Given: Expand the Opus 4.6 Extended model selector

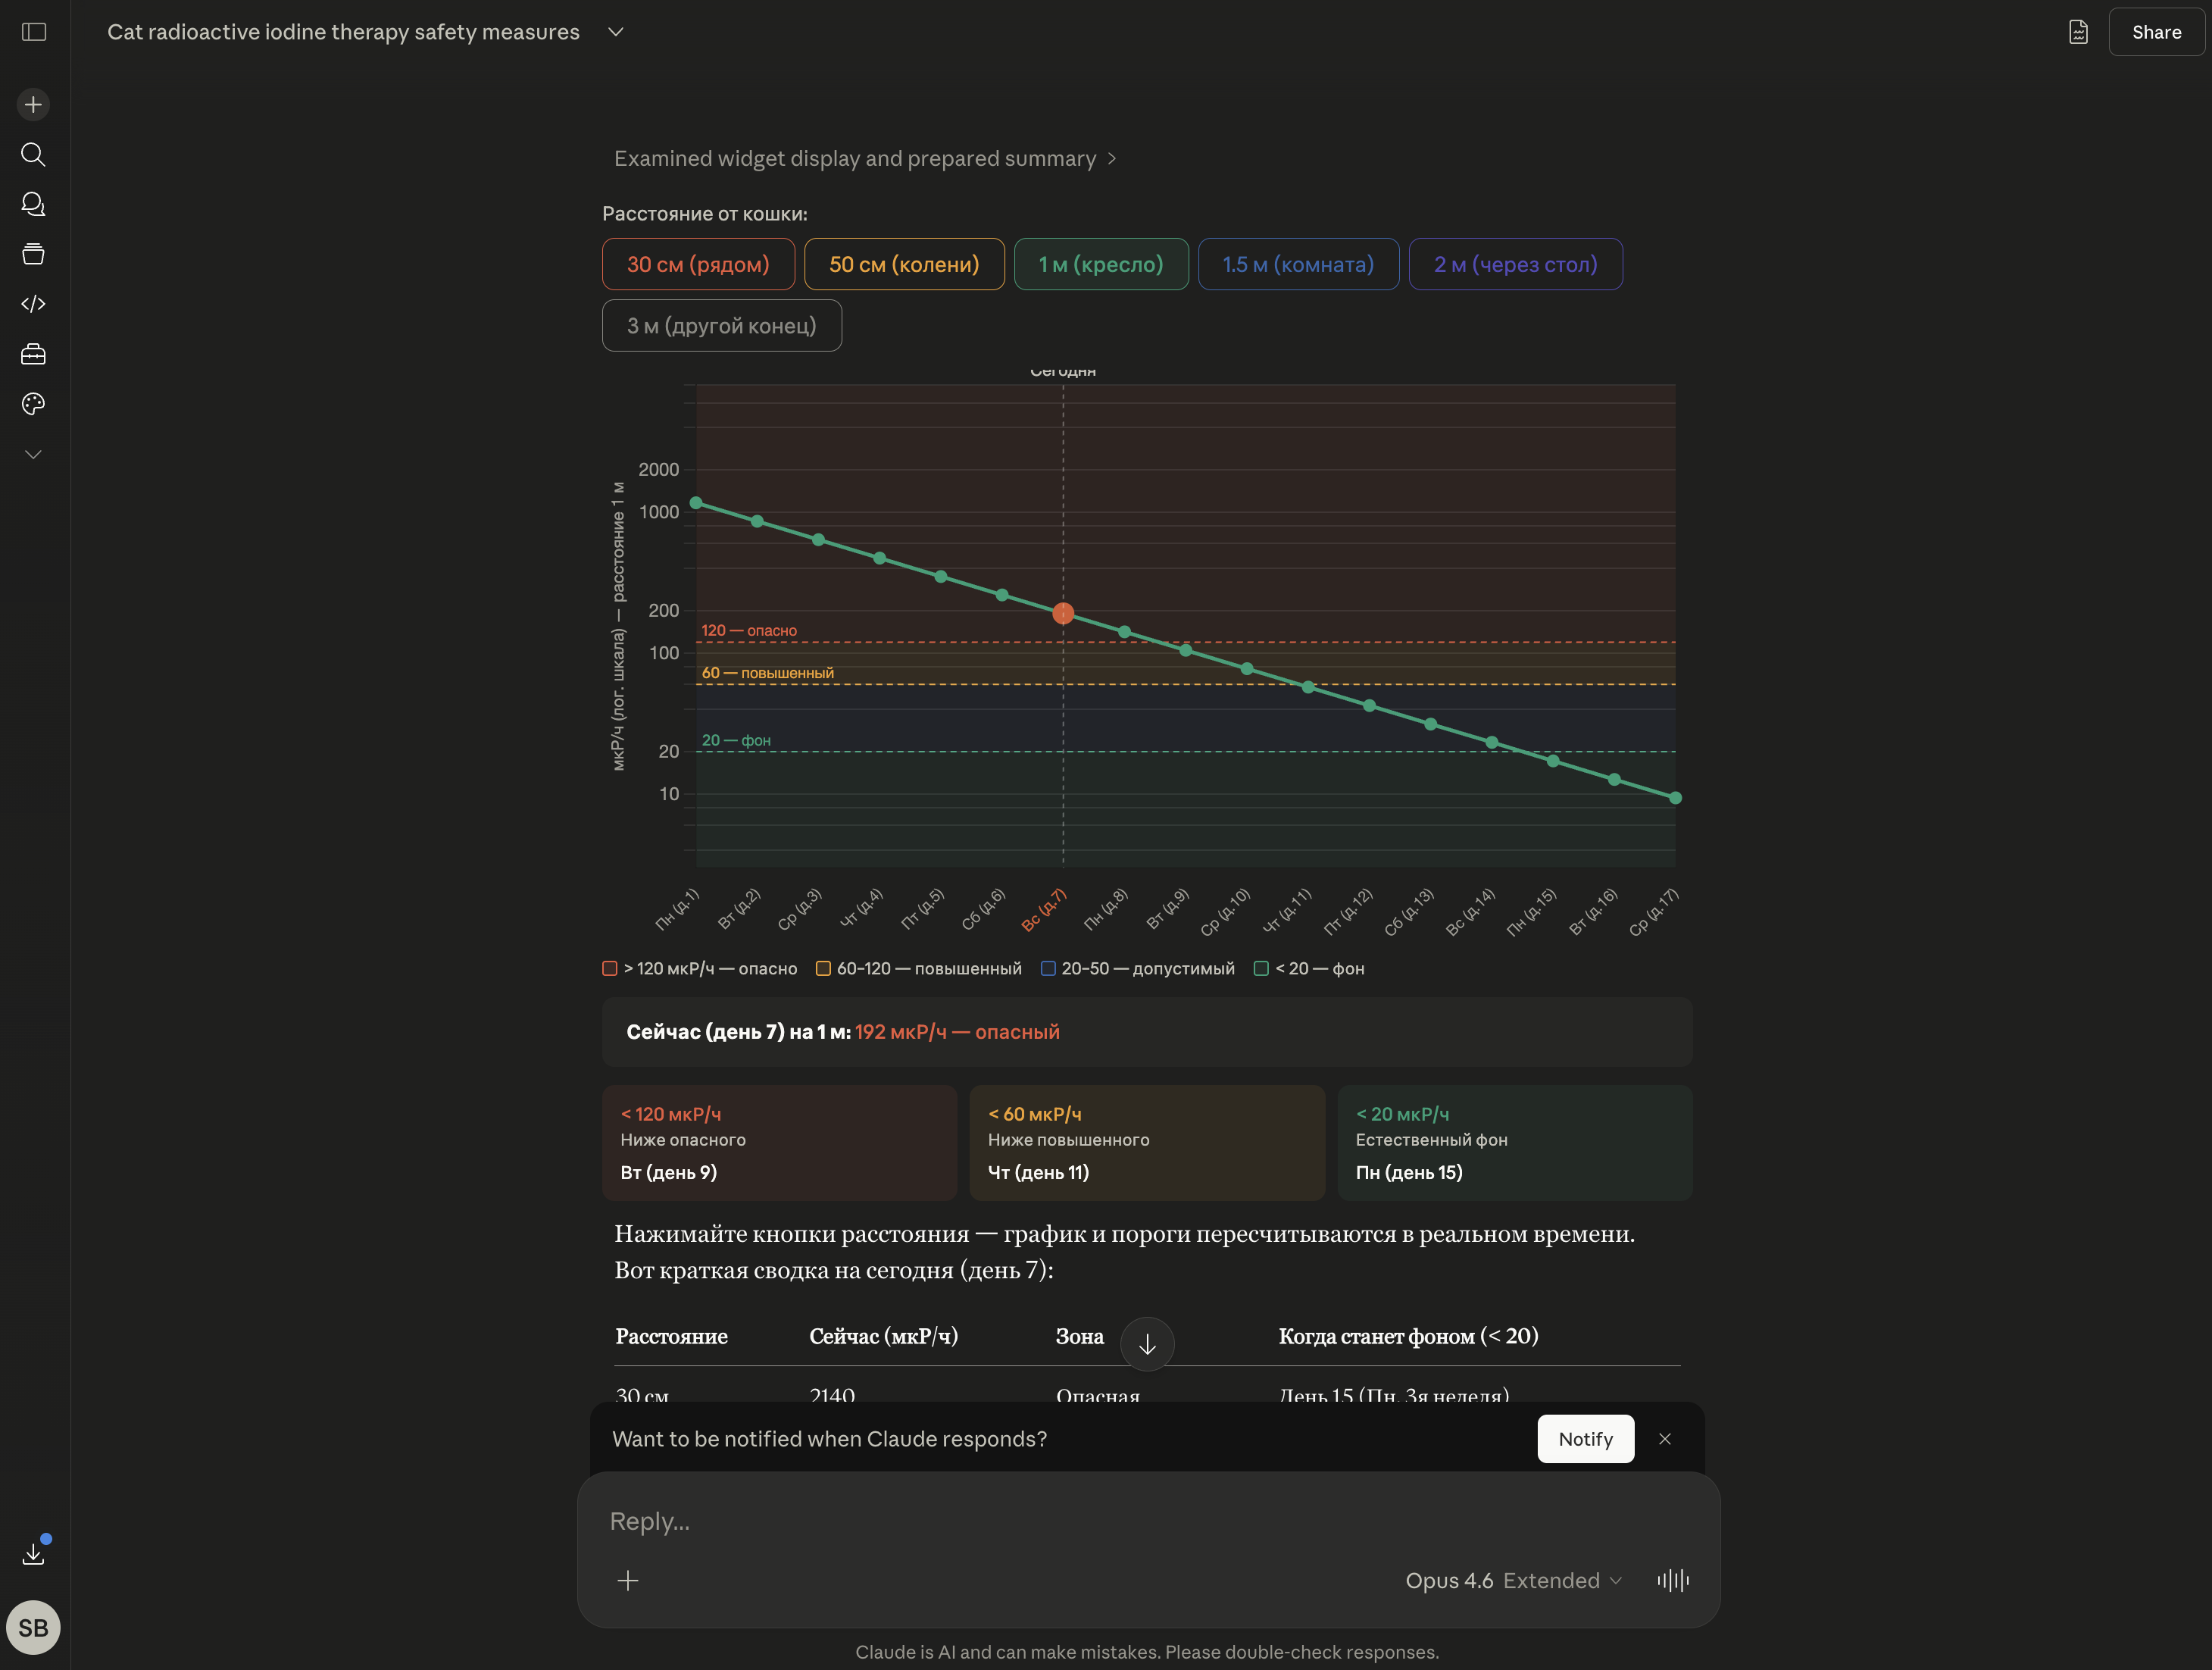Looking at the screenshot, I should (1512, 1580).
